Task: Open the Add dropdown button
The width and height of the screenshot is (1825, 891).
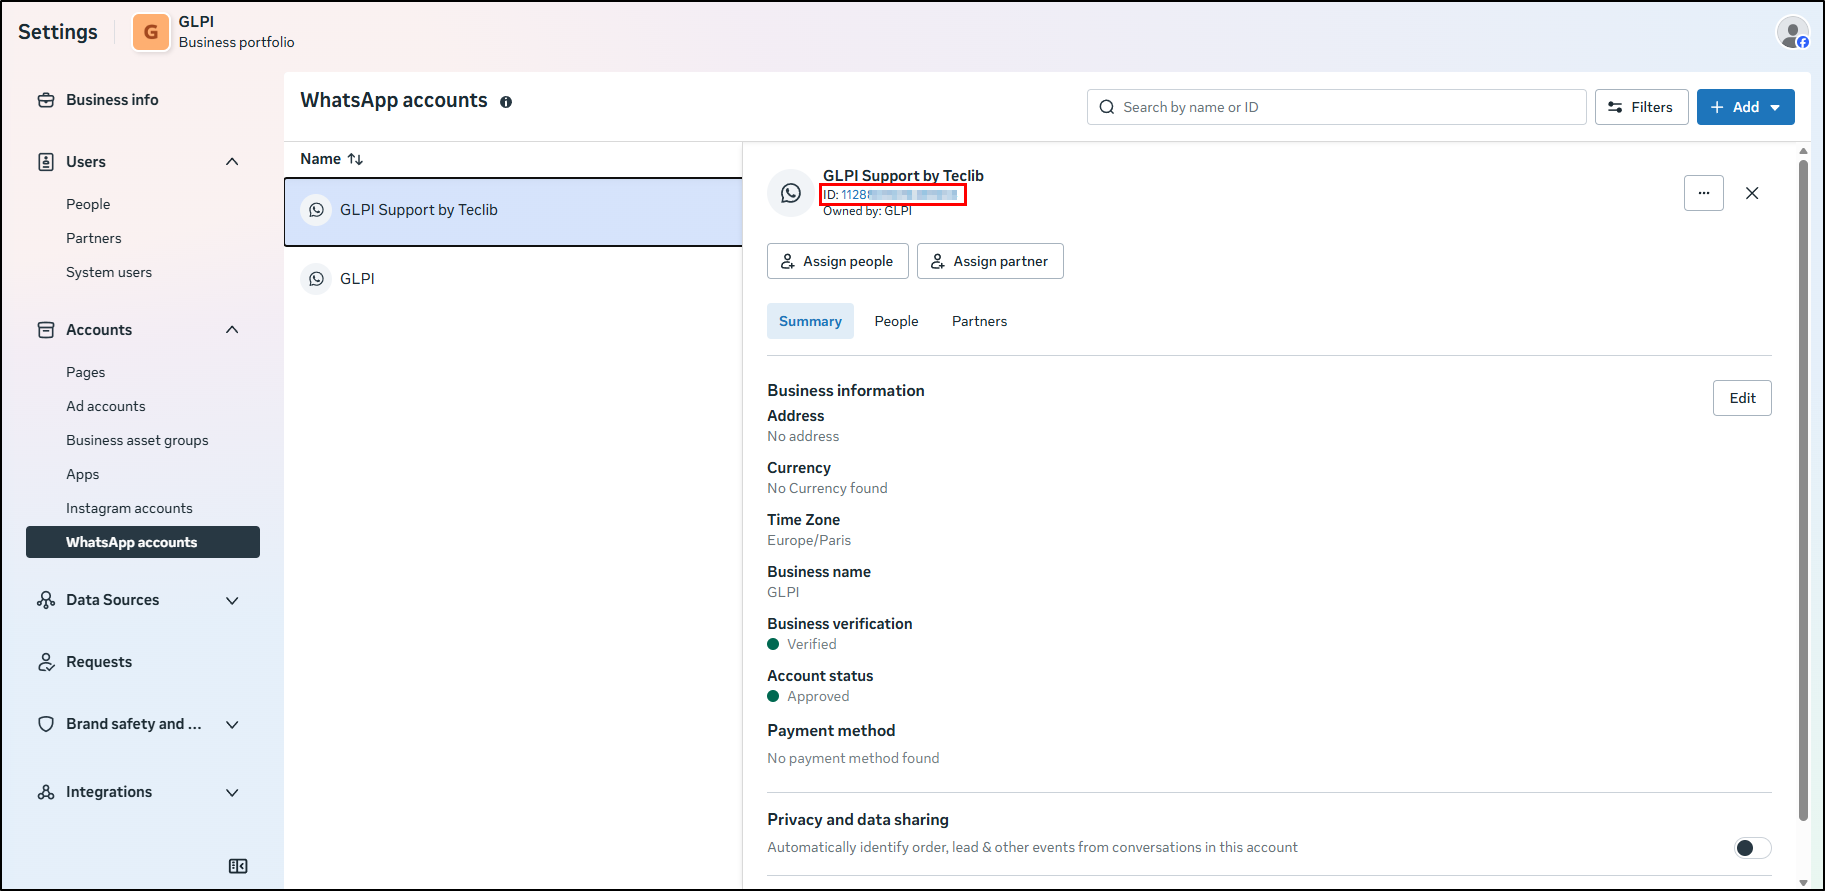Action: coord(1745,107)
